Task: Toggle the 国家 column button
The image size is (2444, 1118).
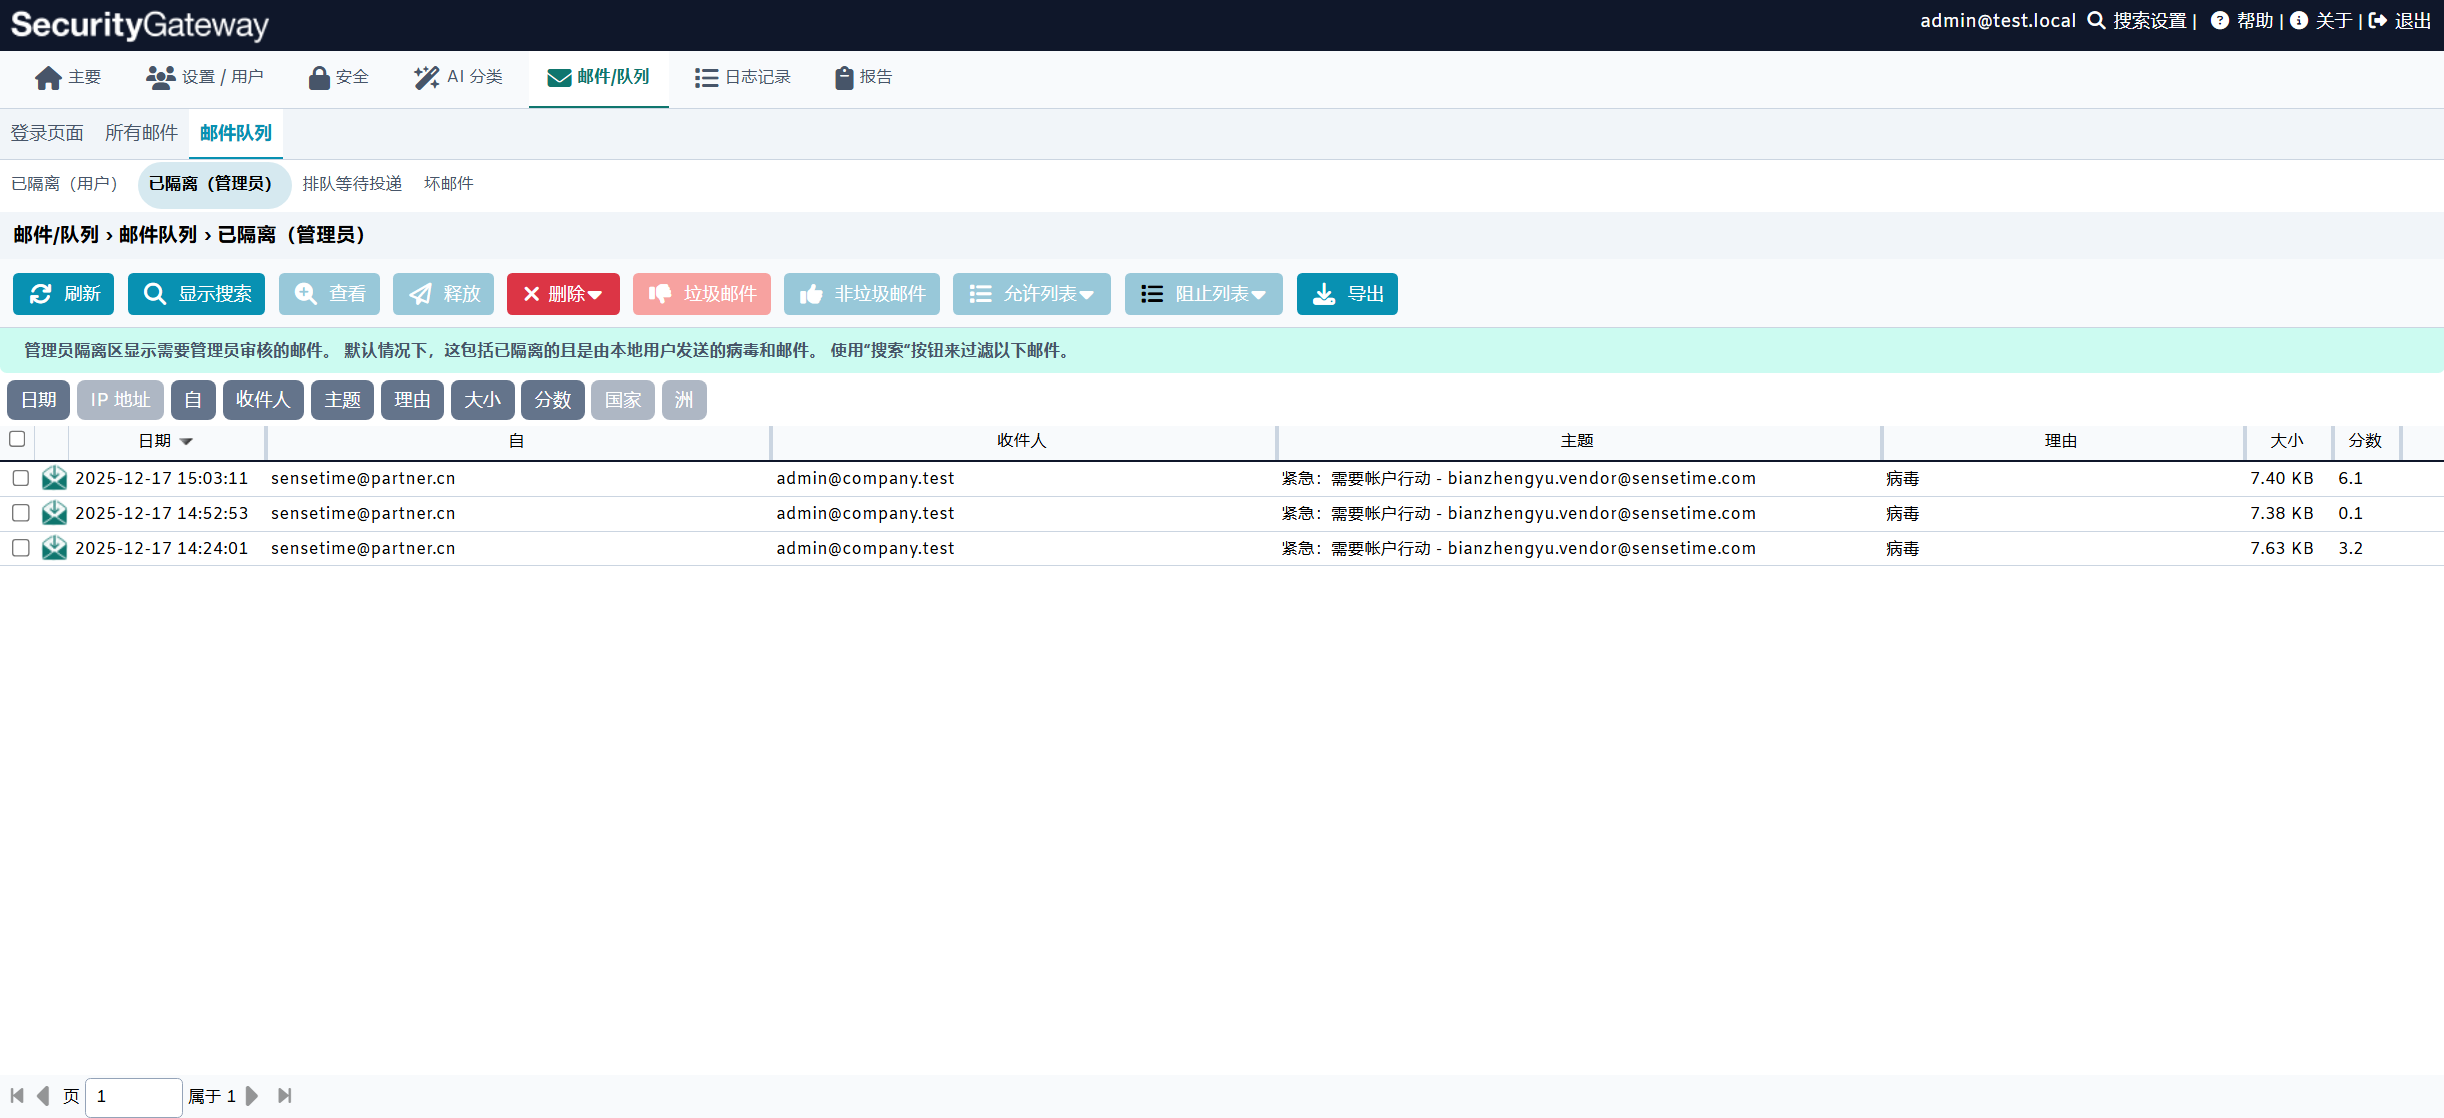Action: click(x=623, y=400)
